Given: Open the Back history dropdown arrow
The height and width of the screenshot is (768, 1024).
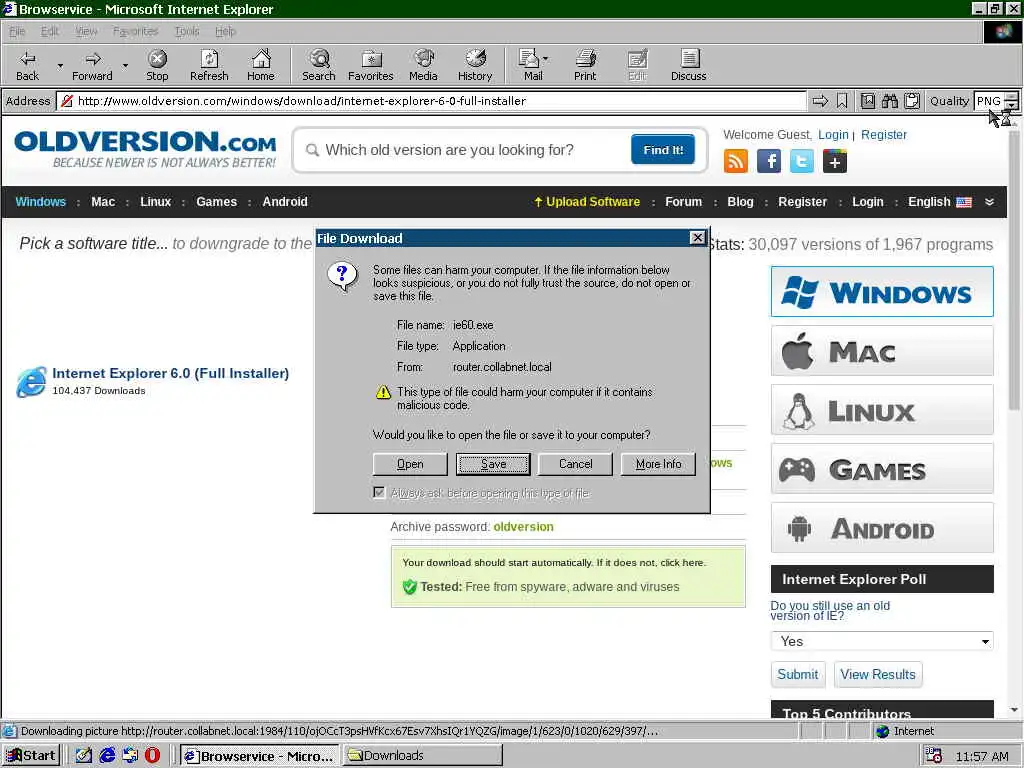Looking at the screenshot, I should tap(60, 65).
